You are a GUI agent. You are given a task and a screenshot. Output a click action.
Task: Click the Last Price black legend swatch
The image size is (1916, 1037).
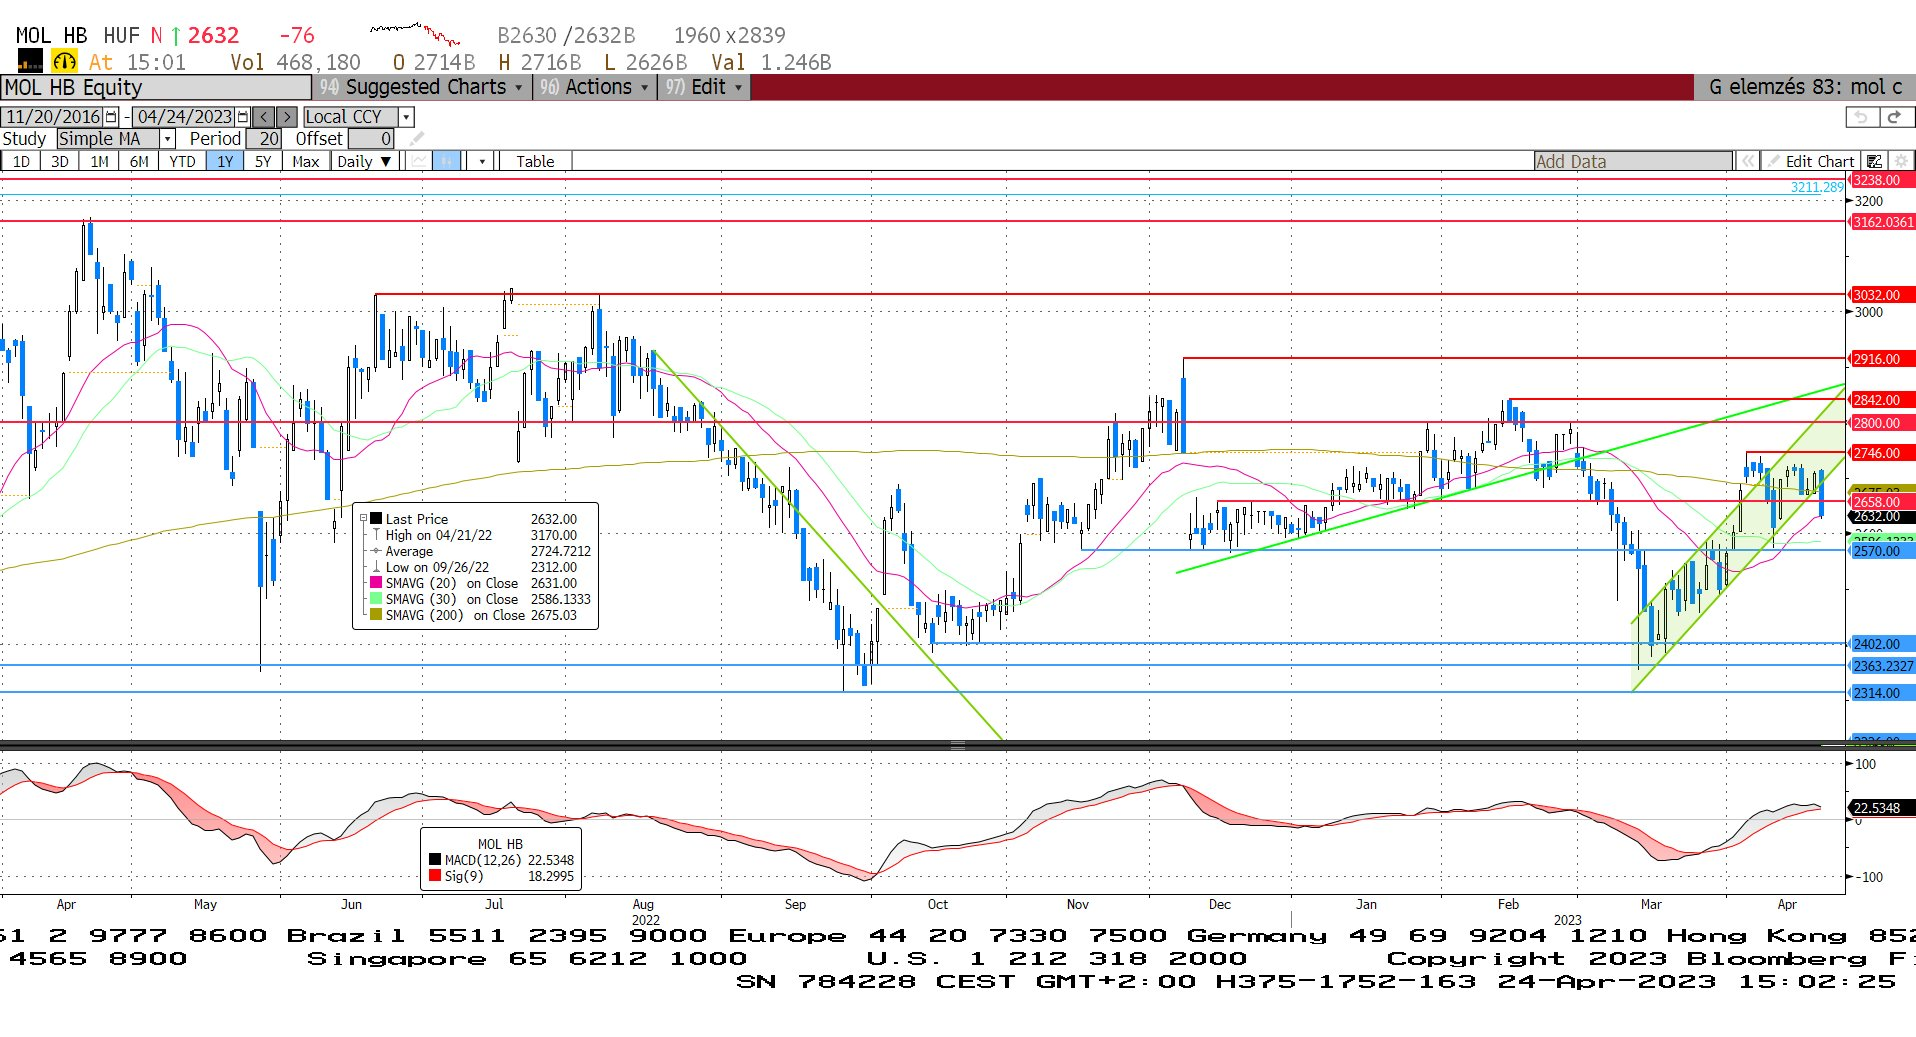point(376,519)
